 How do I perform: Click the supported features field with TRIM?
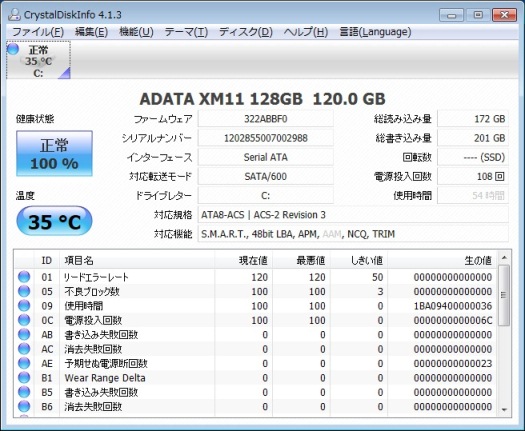(353, 234)
